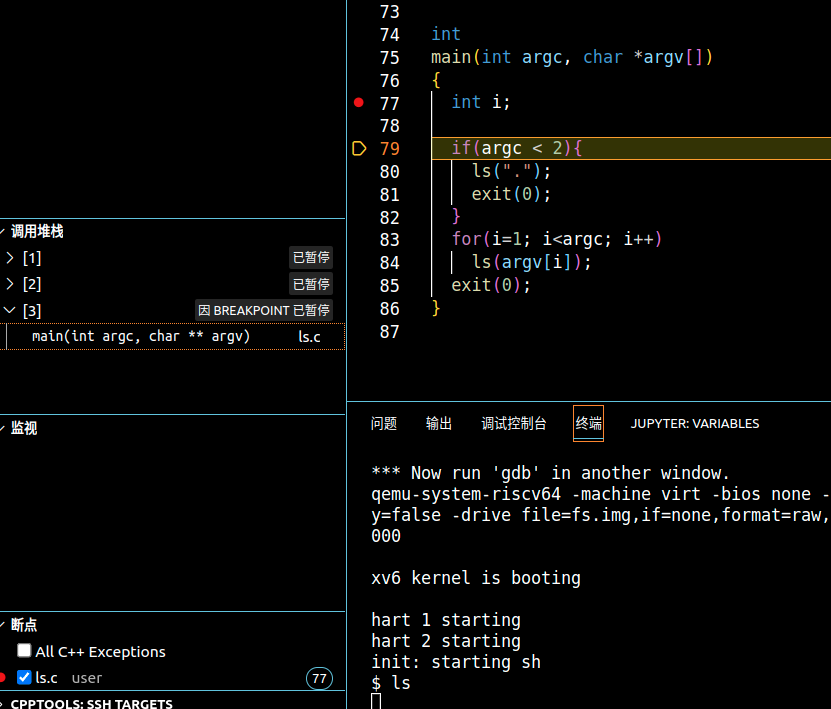Viewport: 831px width, 709px height.
Task: Click the red breakpoint dot at line 77
Action: click(359, 102)
